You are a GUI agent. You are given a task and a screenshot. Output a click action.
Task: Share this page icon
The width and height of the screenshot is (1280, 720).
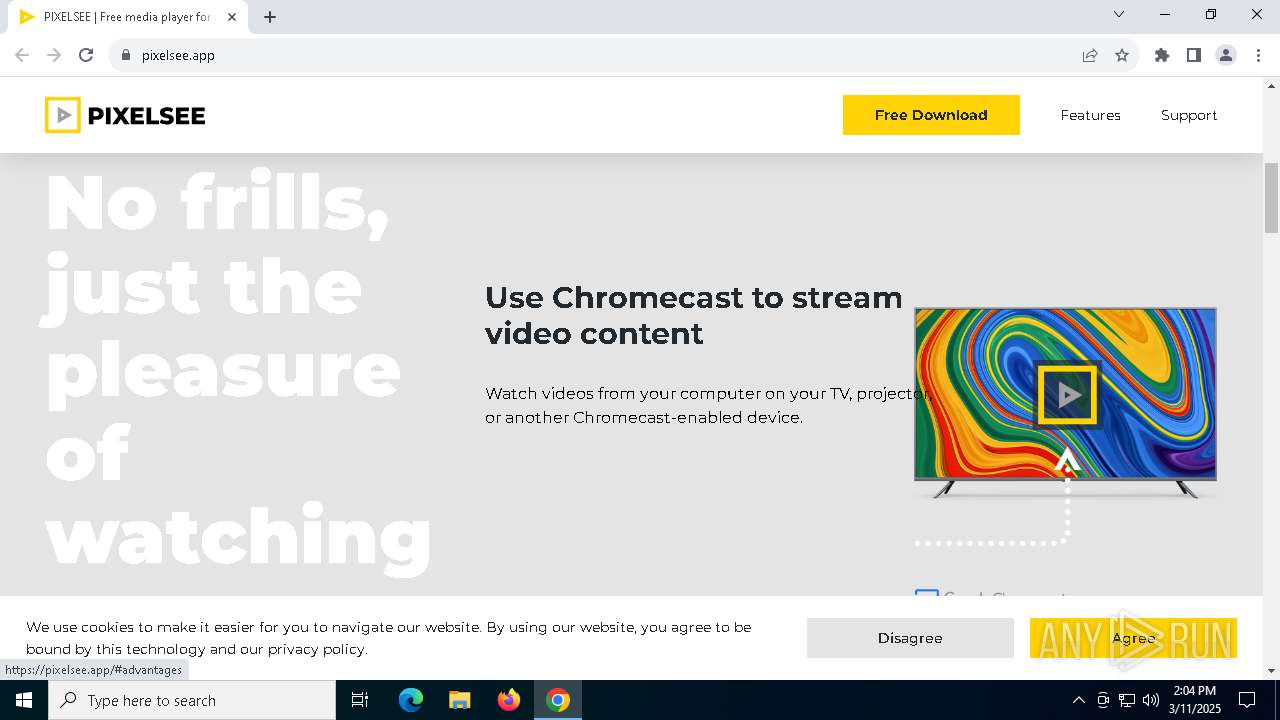click(1090, 55)
